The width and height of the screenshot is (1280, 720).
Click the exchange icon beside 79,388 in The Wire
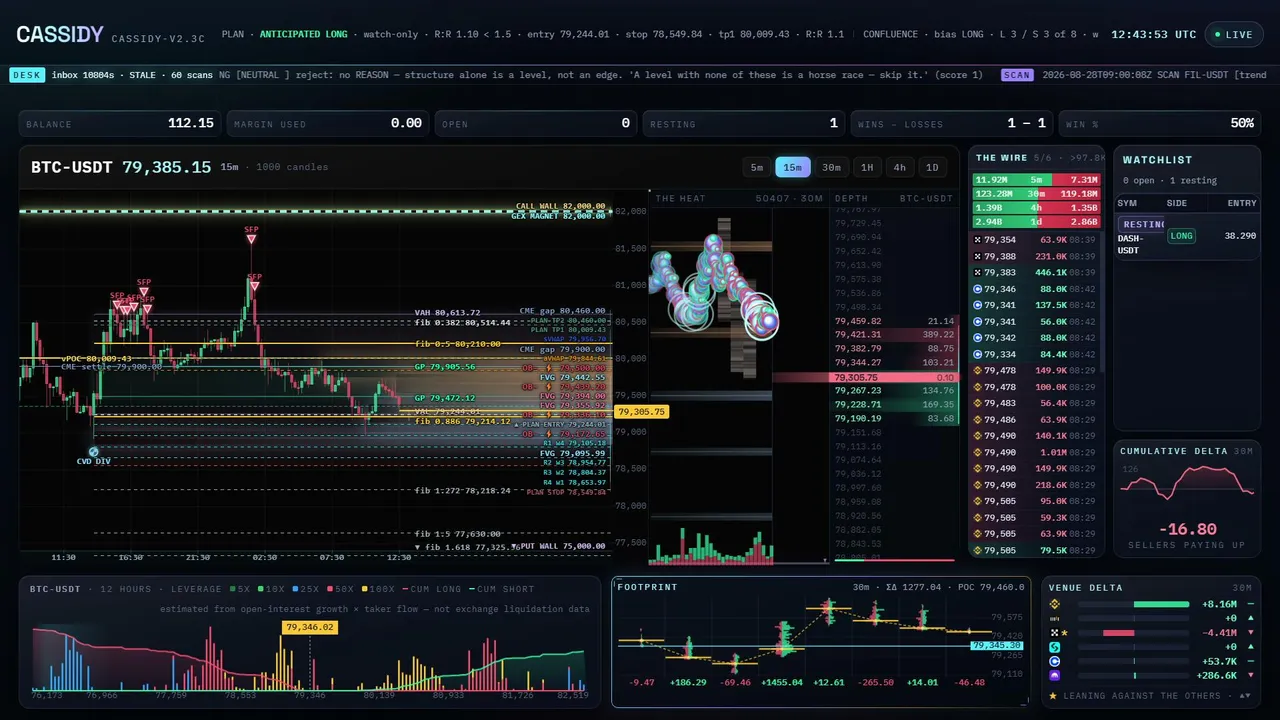point(977,257)
